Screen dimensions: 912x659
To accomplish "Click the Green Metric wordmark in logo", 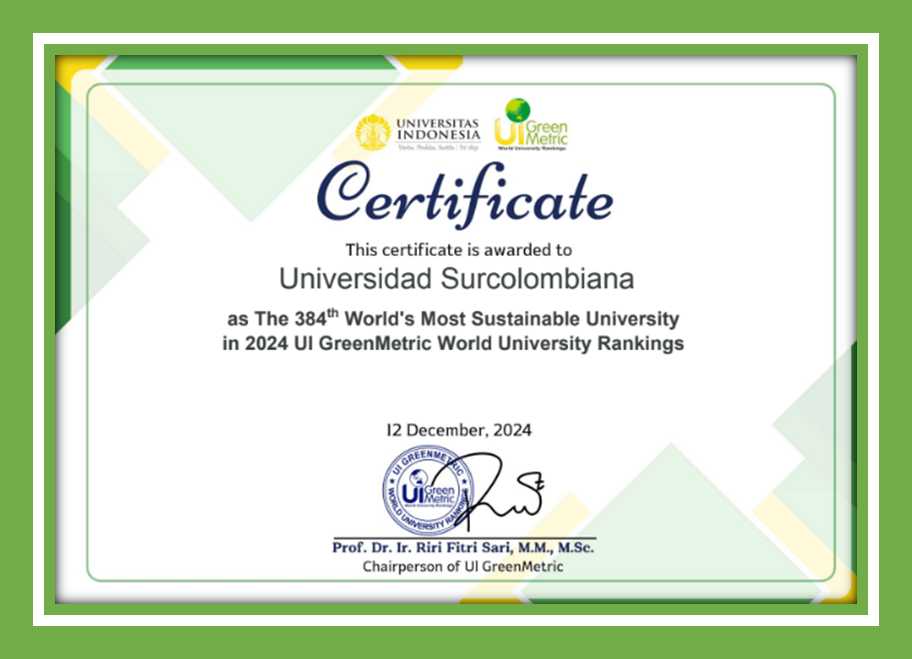I will [546, 133].
